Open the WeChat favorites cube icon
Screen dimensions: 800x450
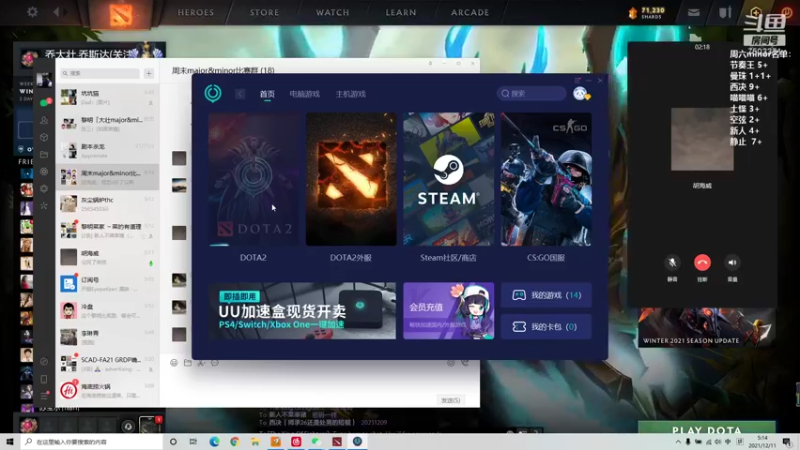(x=44, y=137)
